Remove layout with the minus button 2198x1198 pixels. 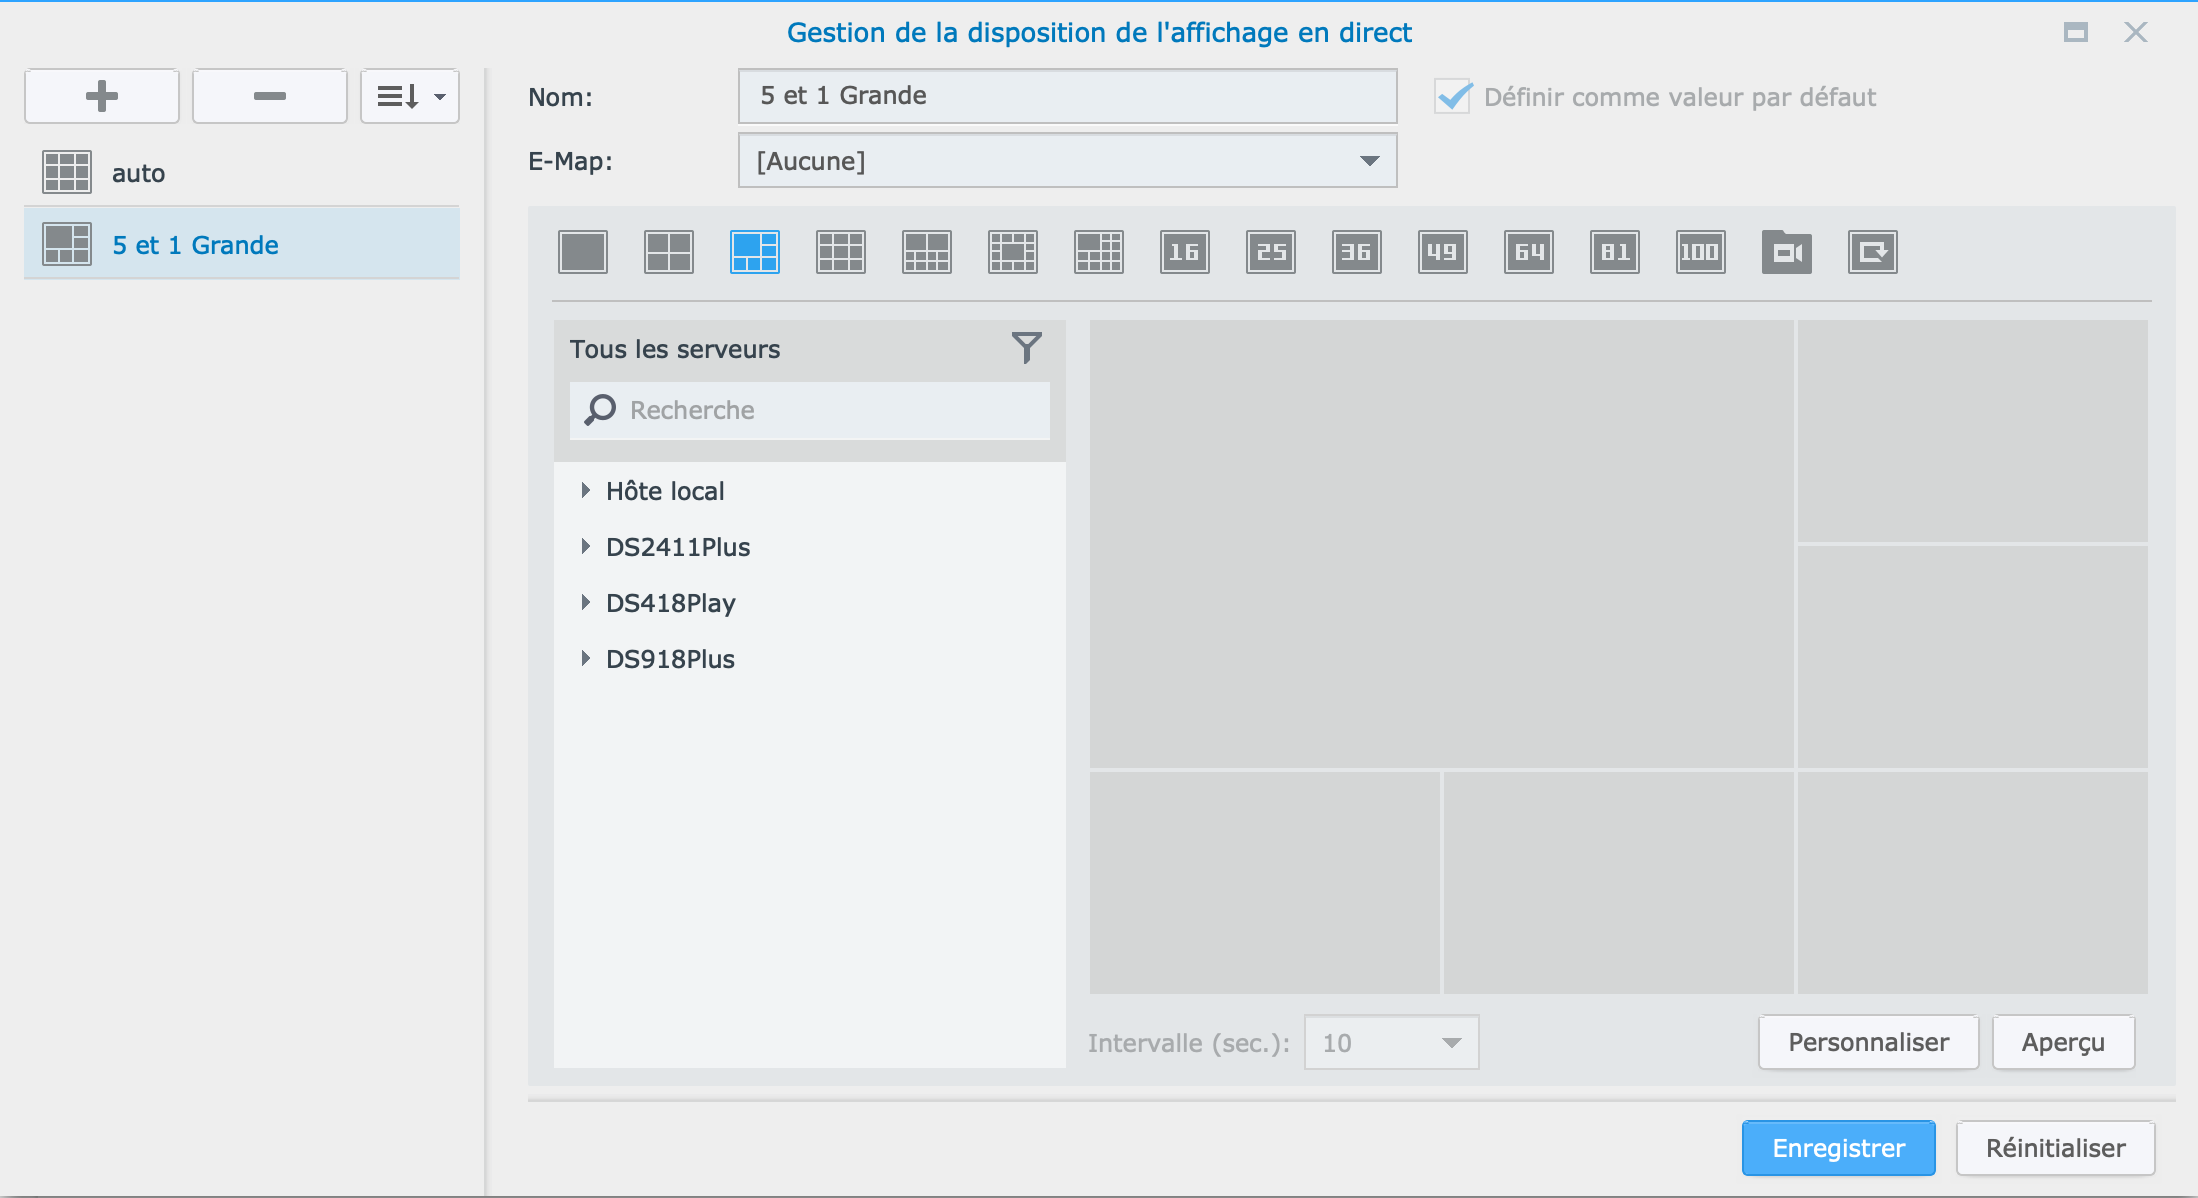(x=270, y=96)
